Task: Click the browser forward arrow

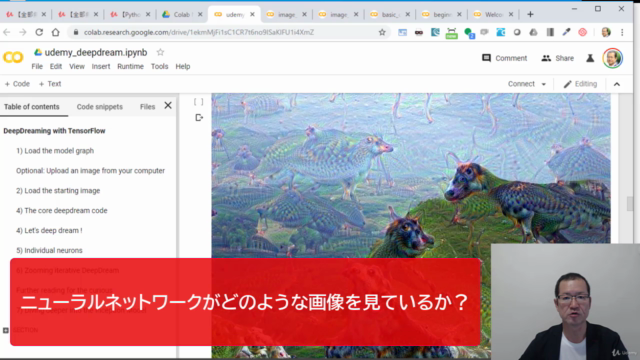Action: [23, 32]
